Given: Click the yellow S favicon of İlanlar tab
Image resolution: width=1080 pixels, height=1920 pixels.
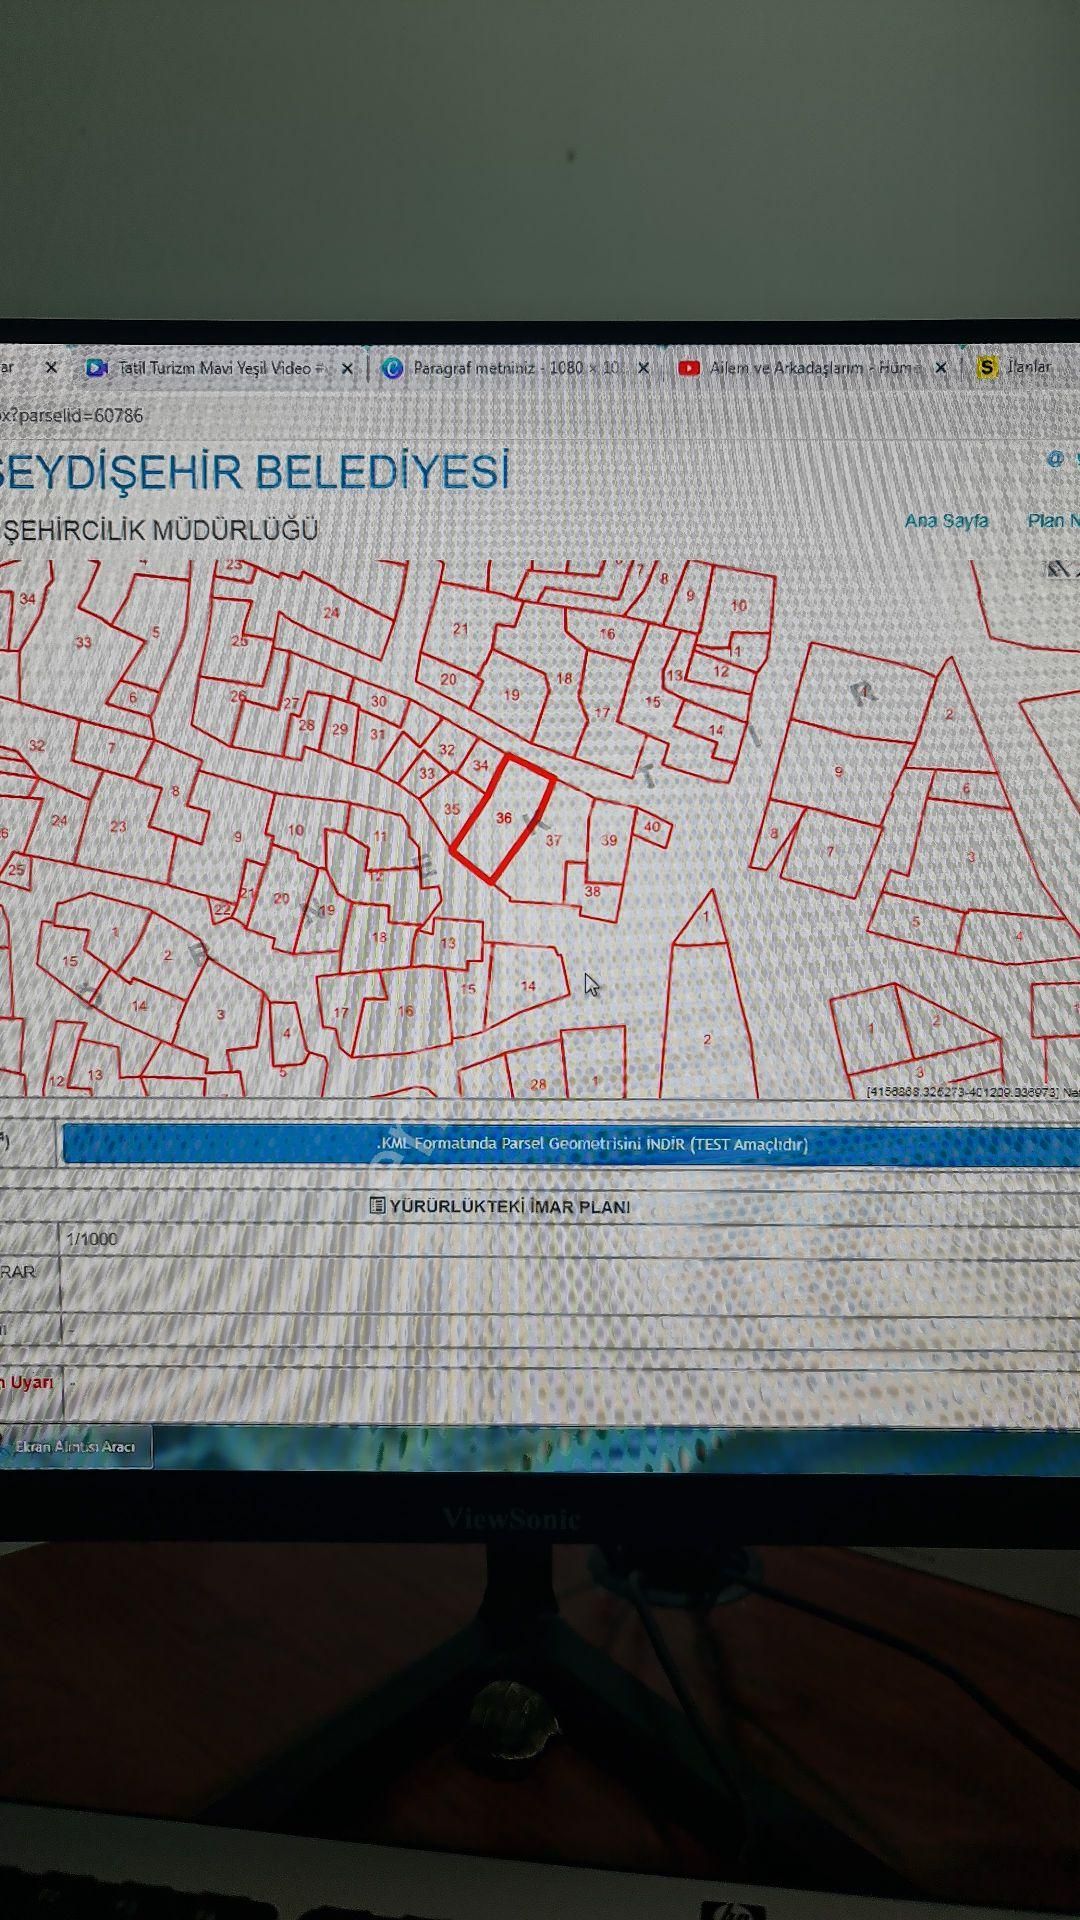Looking at the screenshot, I should click(x=987, y=368).
